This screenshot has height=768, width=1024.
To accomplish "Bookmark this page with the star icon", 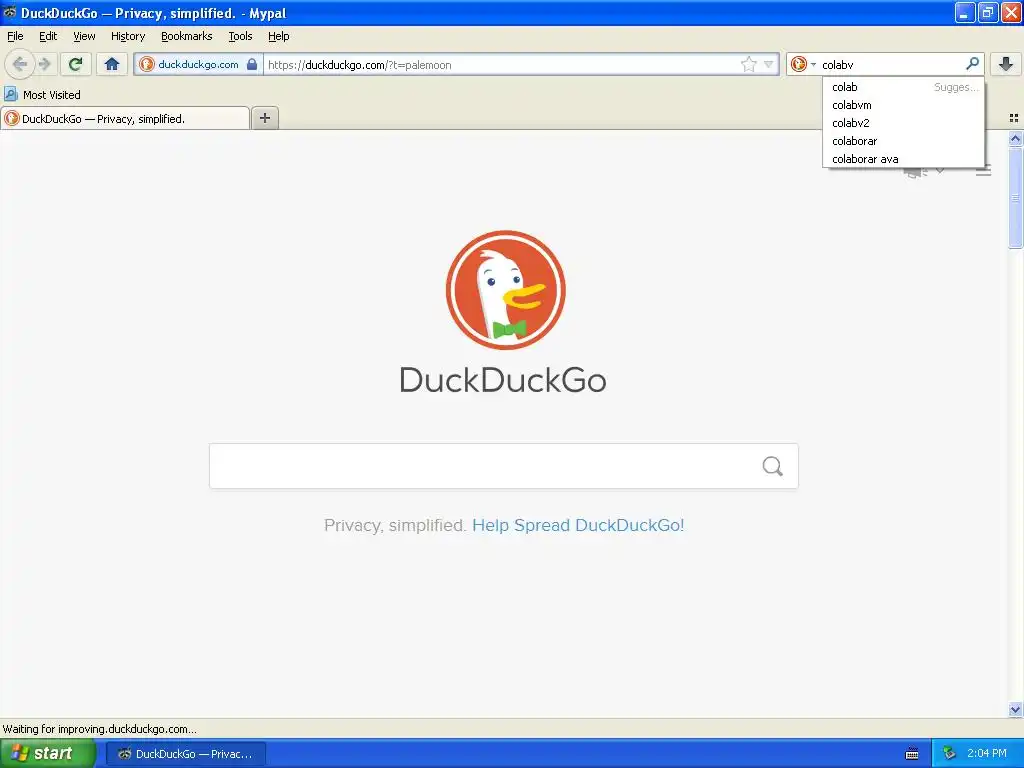I will tap(748, 64).
